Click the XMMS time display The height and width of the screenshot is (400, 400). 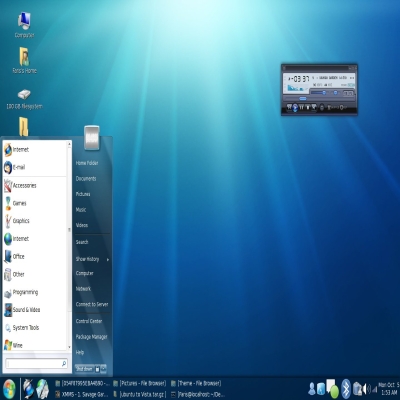click(x=299, y=79)
